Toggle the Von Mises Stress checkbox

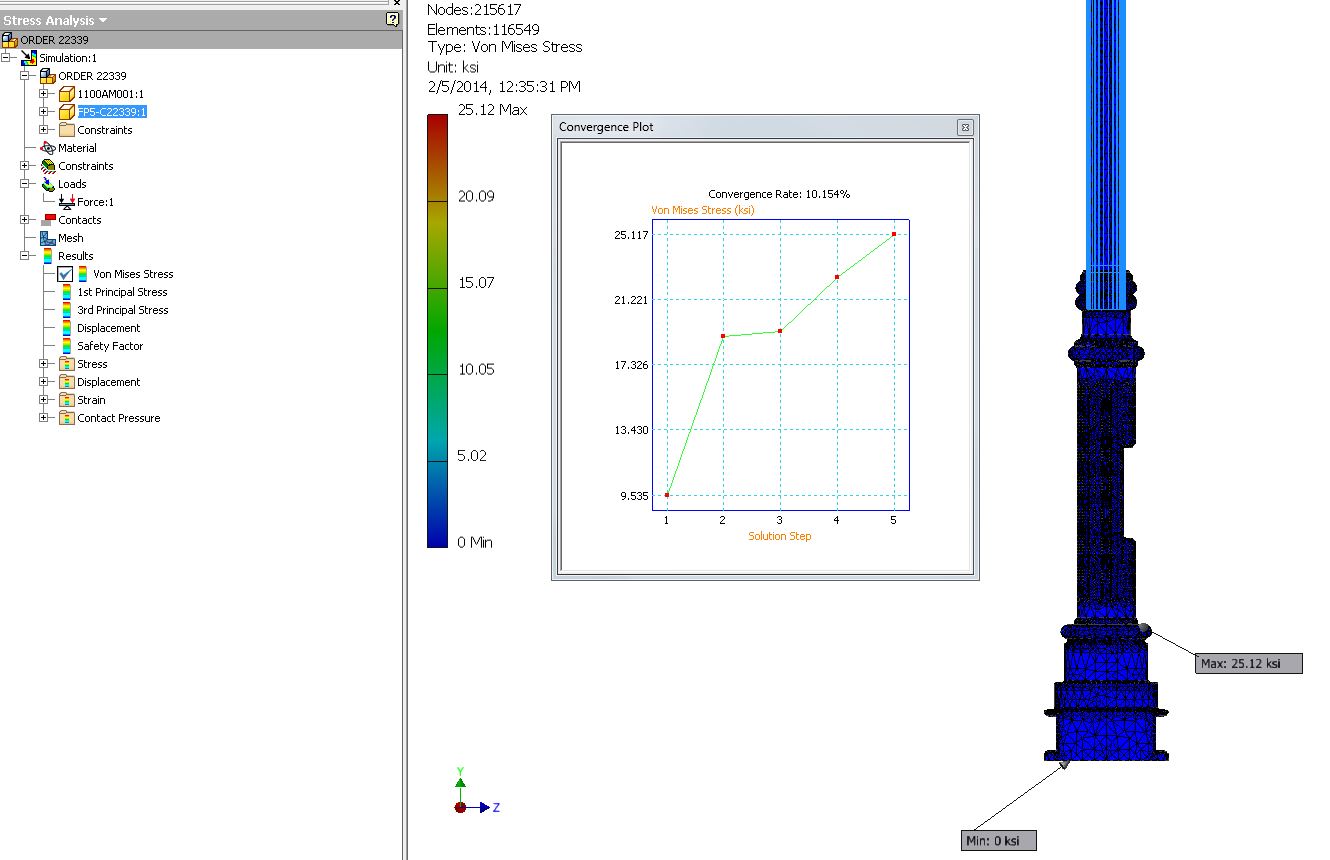[x=65, y=274]
